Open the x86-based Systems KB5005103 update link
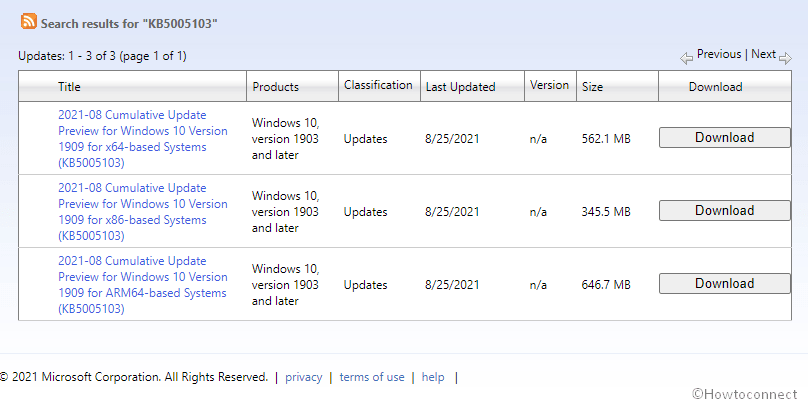808x408 pixels. tap(142, 212)
